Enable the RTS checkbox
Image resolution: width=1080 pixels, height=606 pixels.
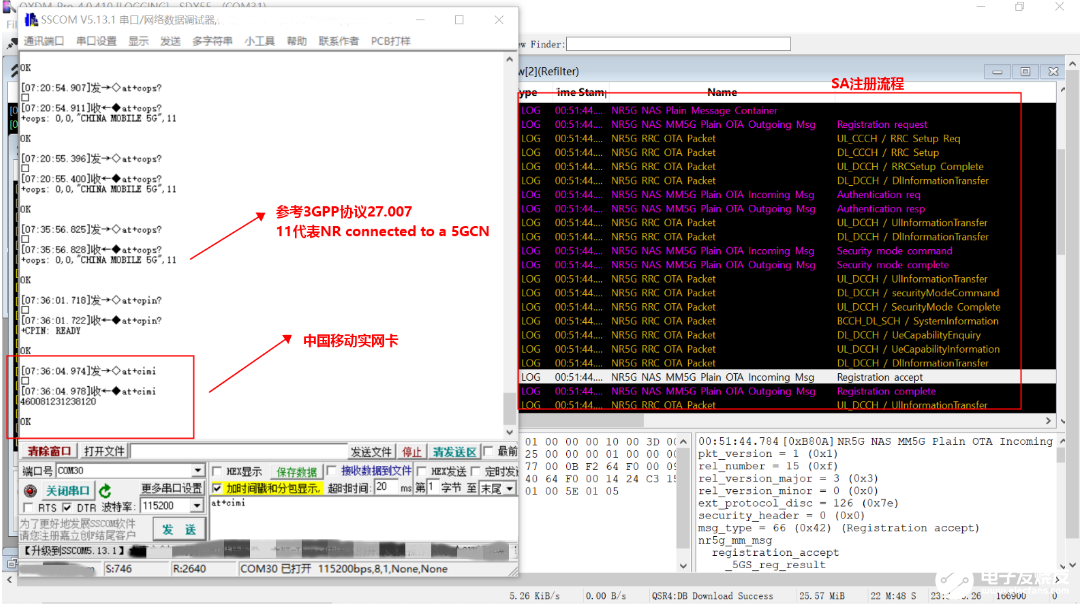coord(28,508)
